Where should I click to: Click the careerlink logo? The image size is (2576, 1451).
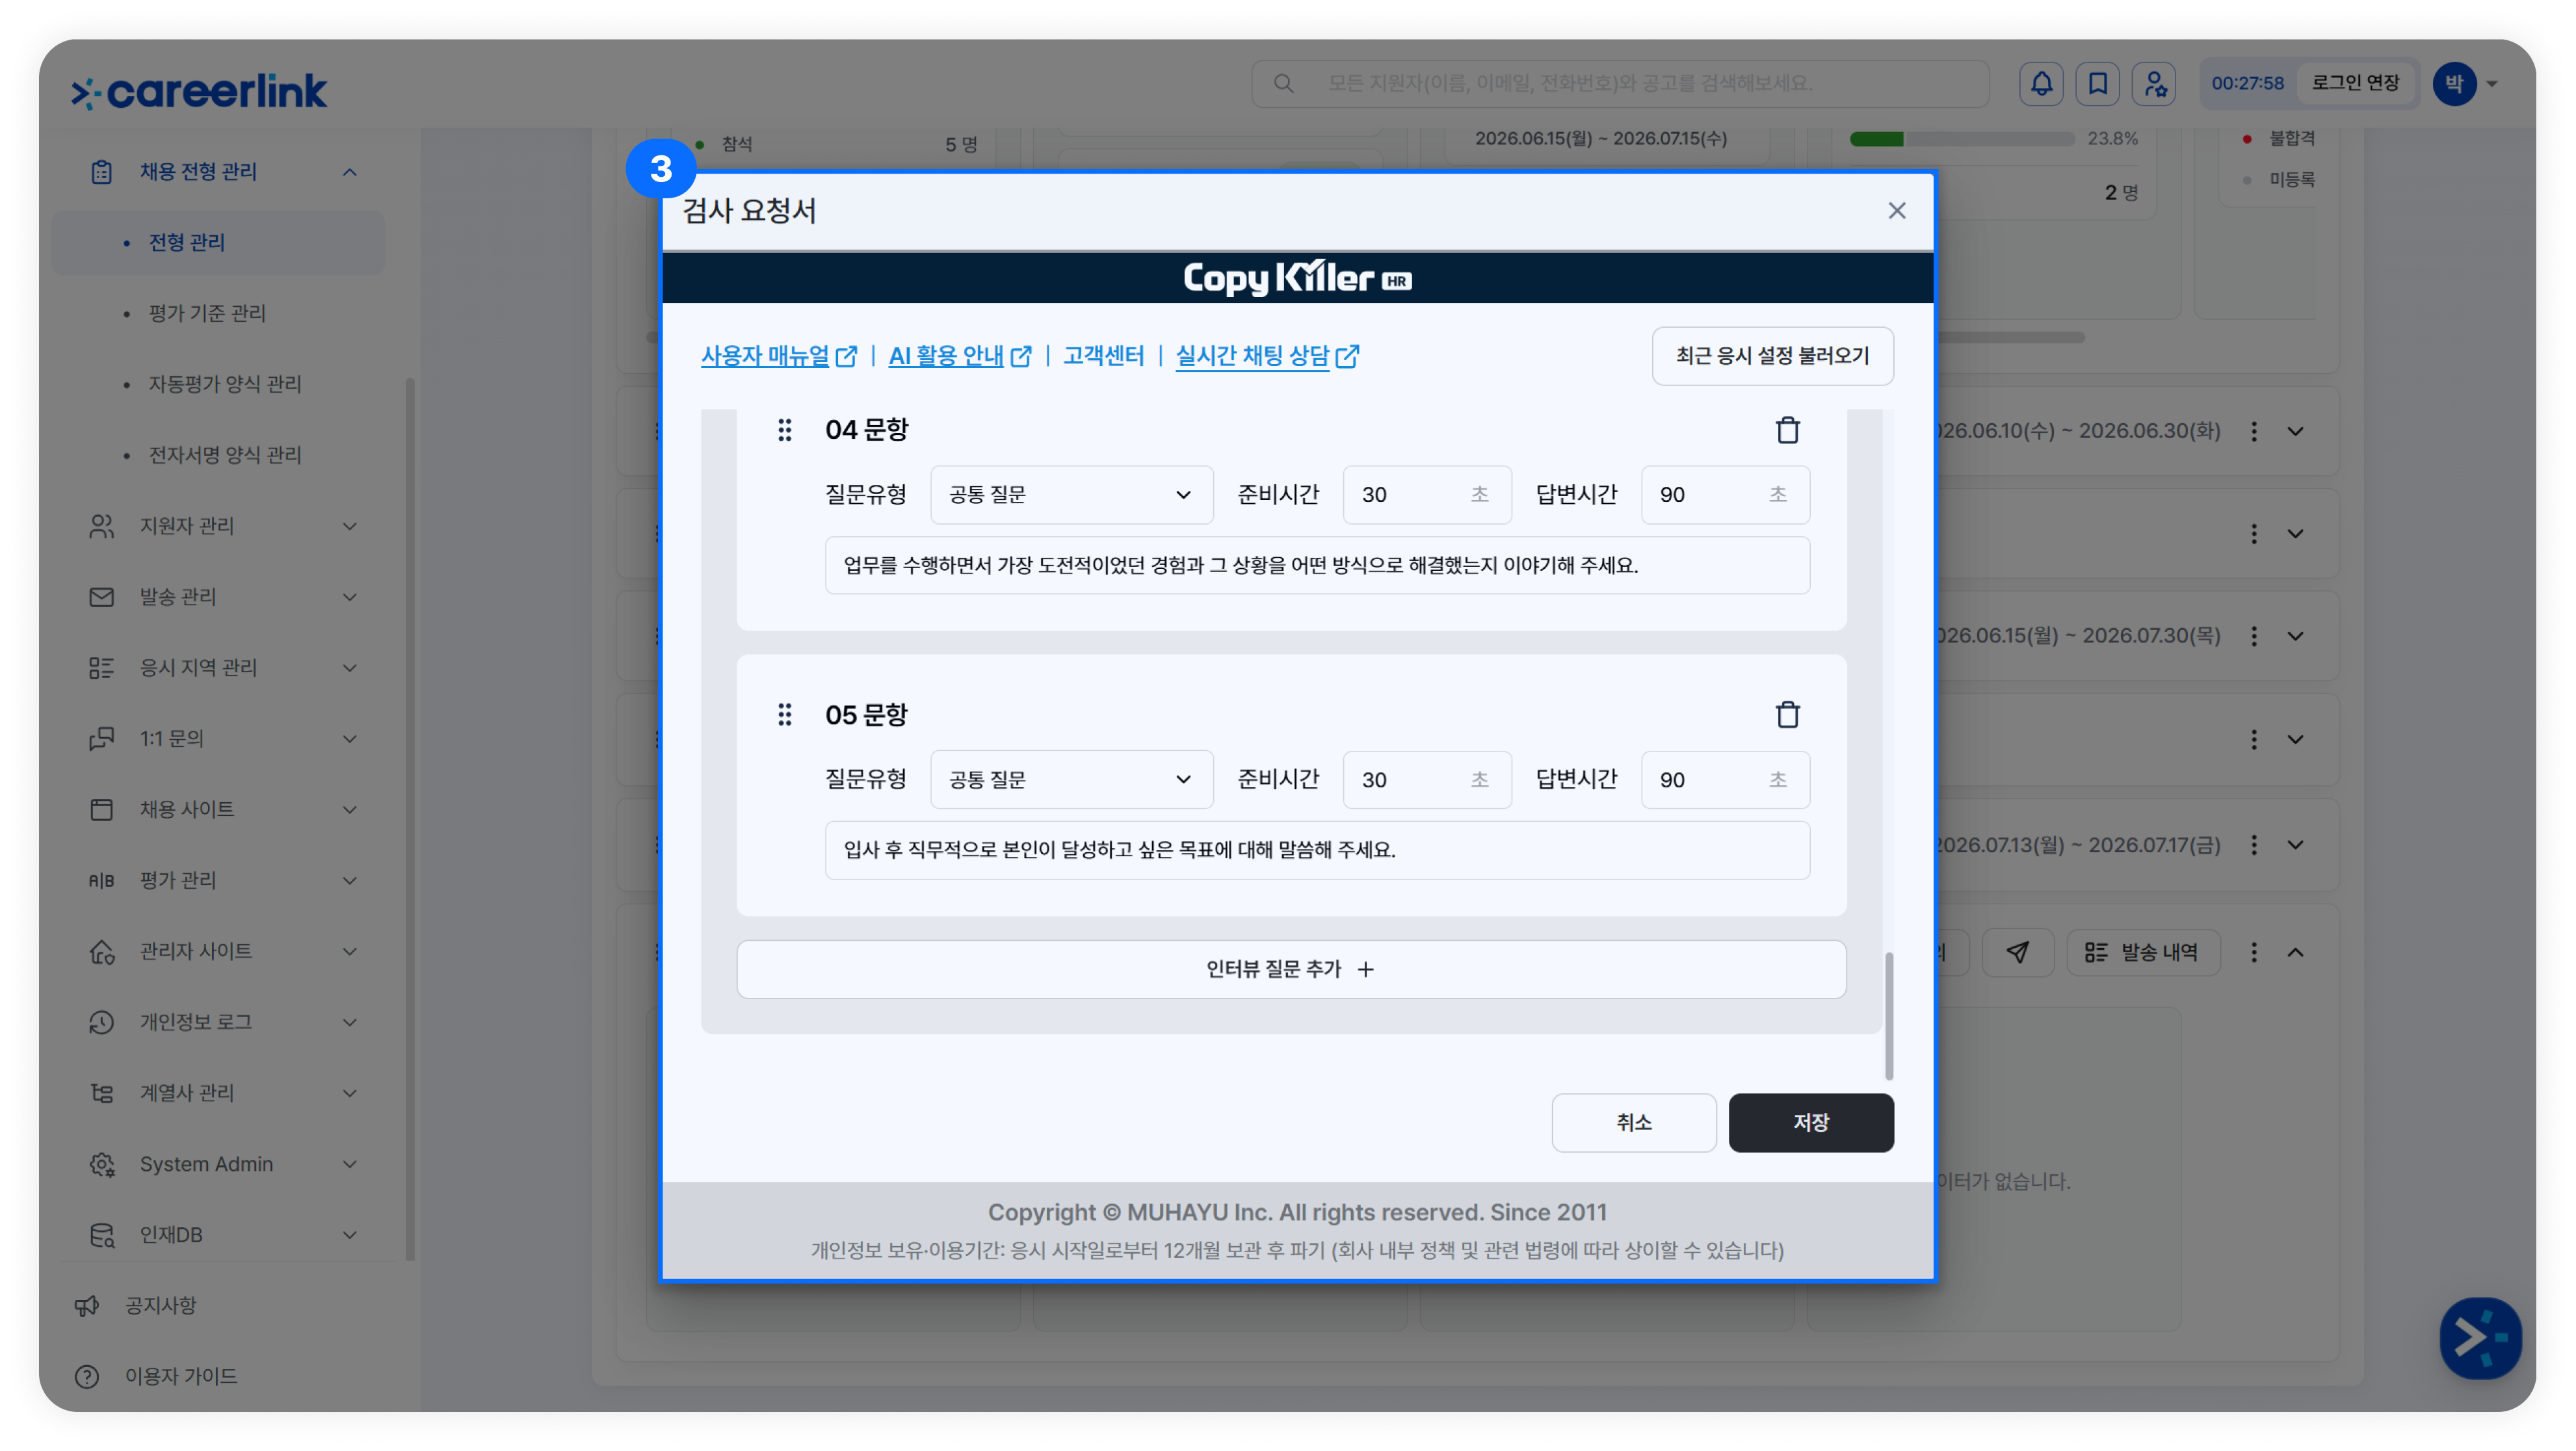199,91
